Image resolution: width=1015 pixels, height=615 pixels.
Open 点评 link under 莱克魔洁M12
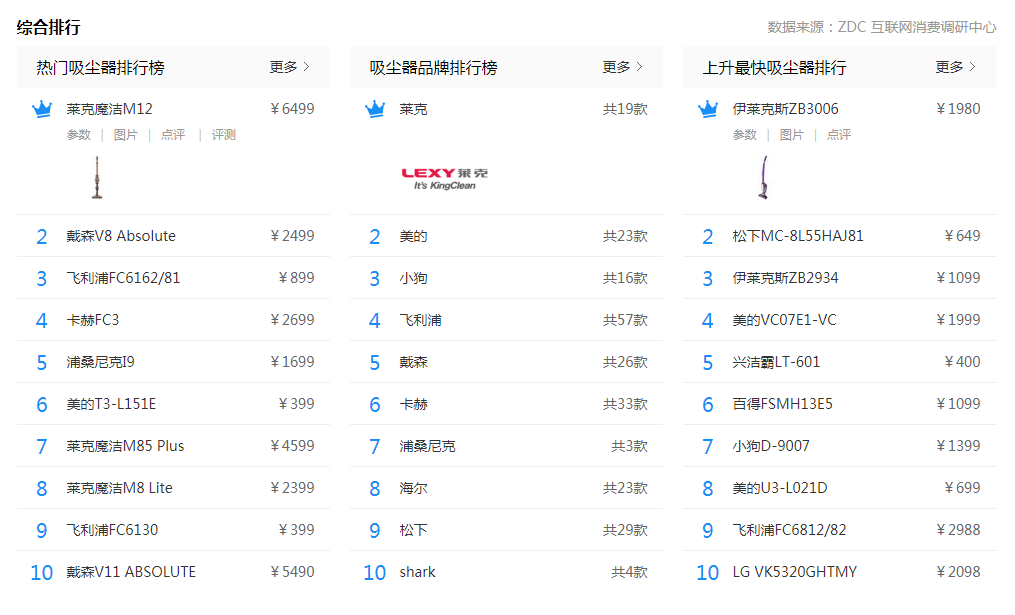[x=173, y=135]
